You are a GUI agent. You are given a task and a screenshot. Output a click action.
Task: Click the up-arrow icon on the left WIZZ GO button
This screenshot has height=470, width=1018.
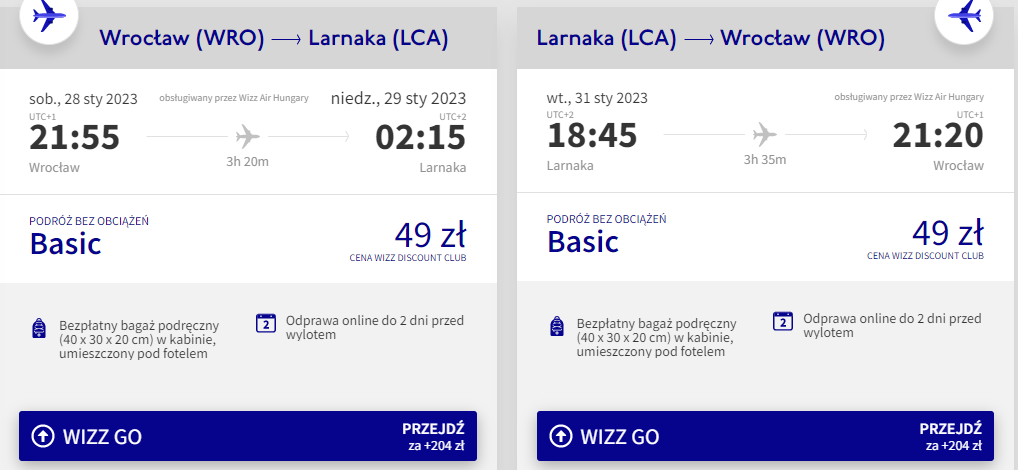point(43,436)
